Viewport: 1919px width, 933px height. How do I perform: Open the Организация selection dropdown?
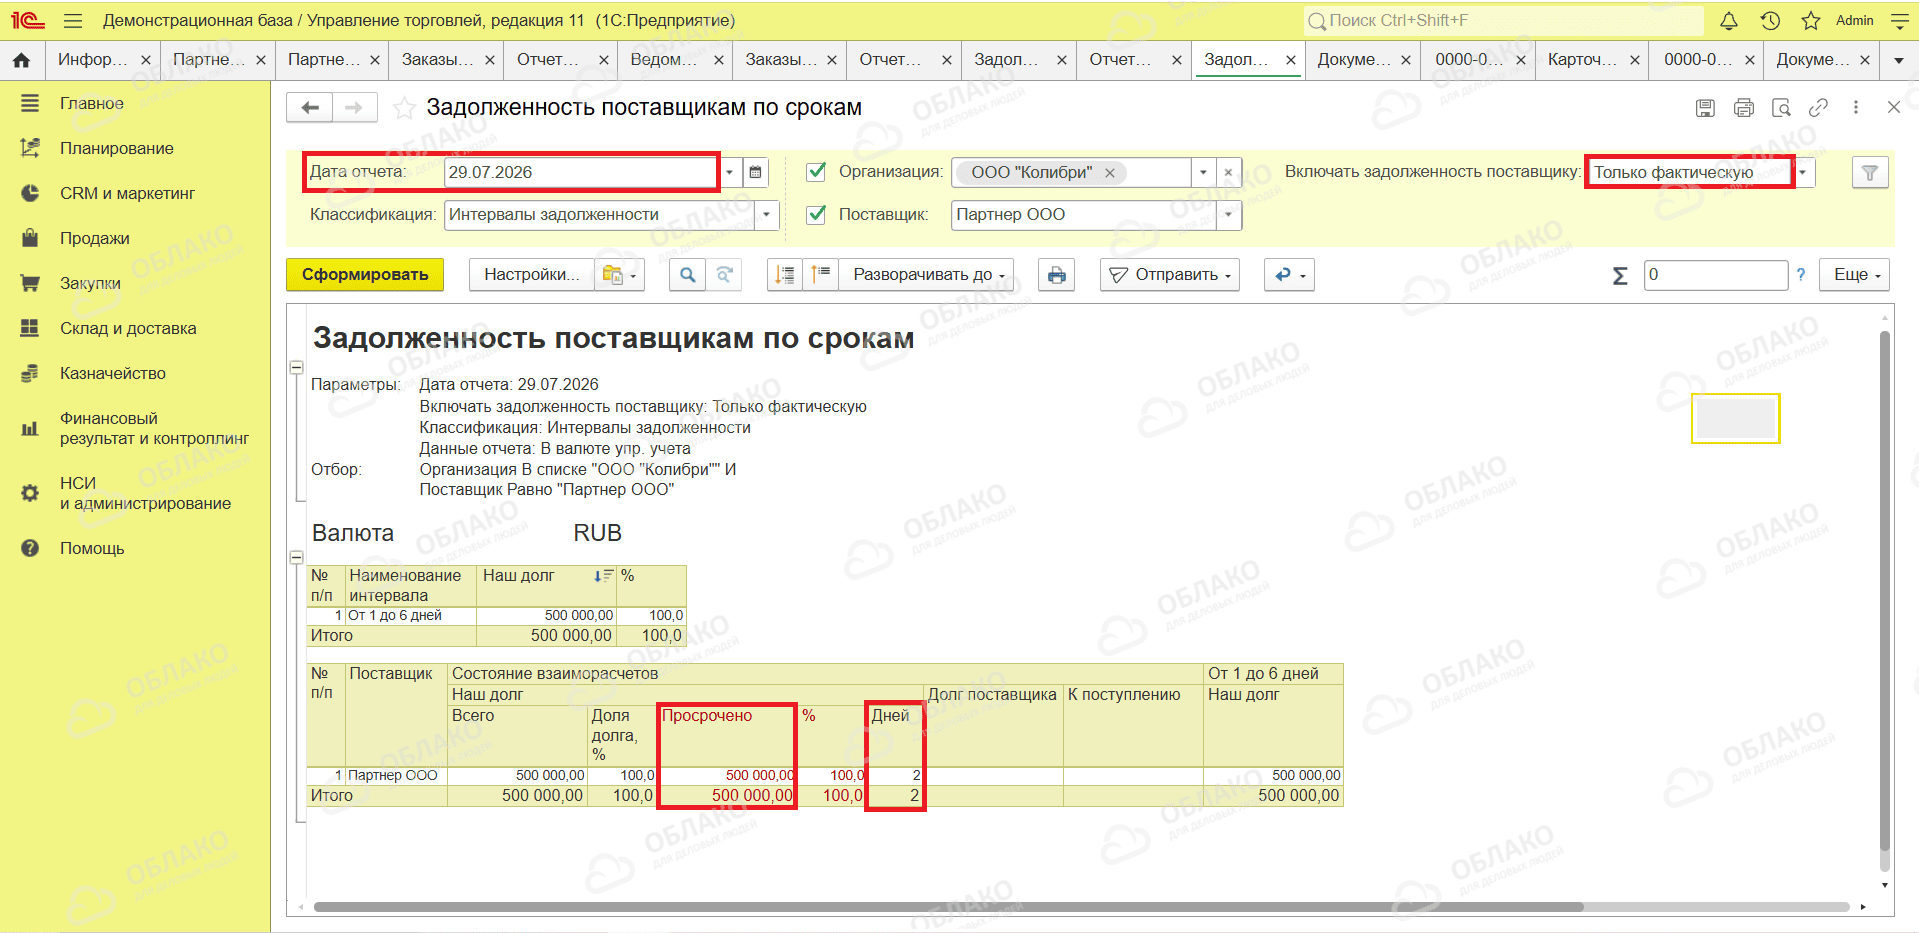(1204, 172)
